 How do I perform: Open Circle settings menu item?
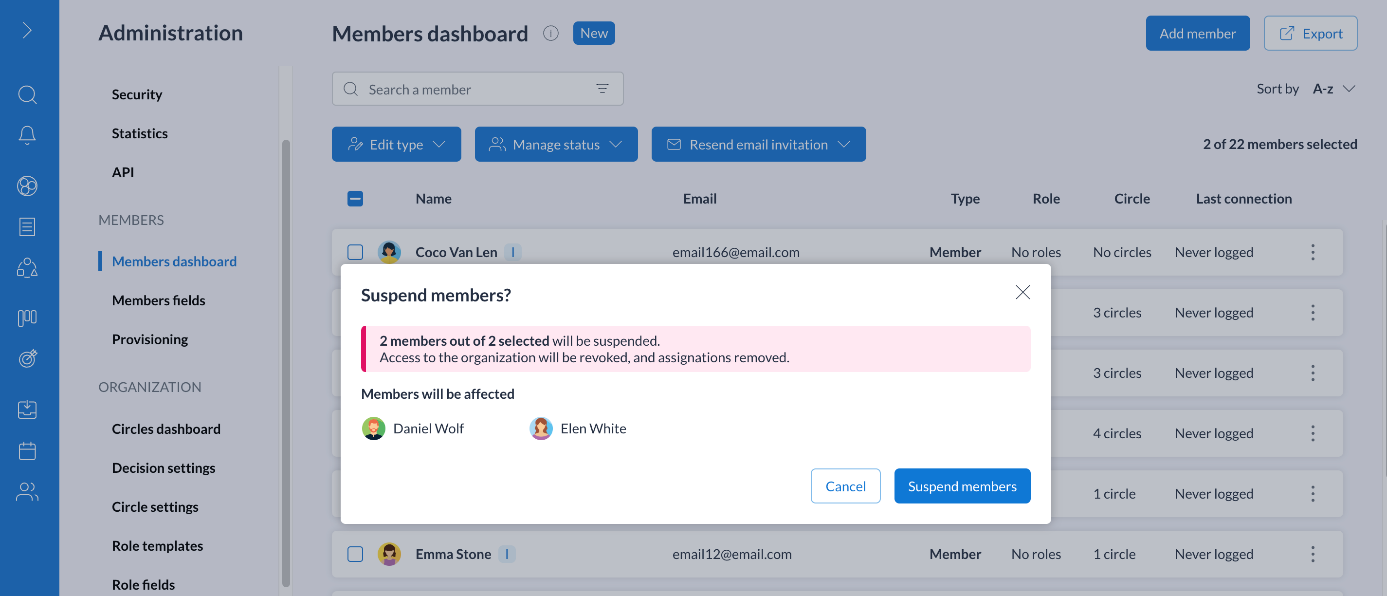[155, 507]
